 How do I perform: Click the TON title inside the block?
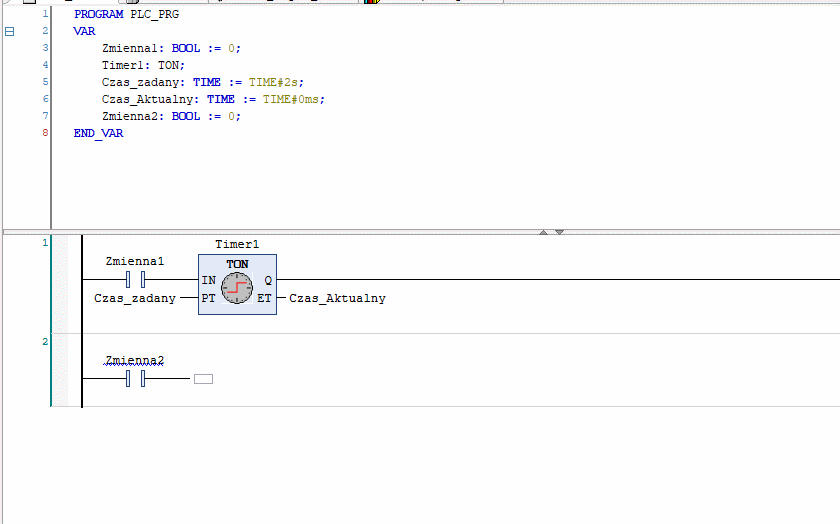click(x=237, y=264)
